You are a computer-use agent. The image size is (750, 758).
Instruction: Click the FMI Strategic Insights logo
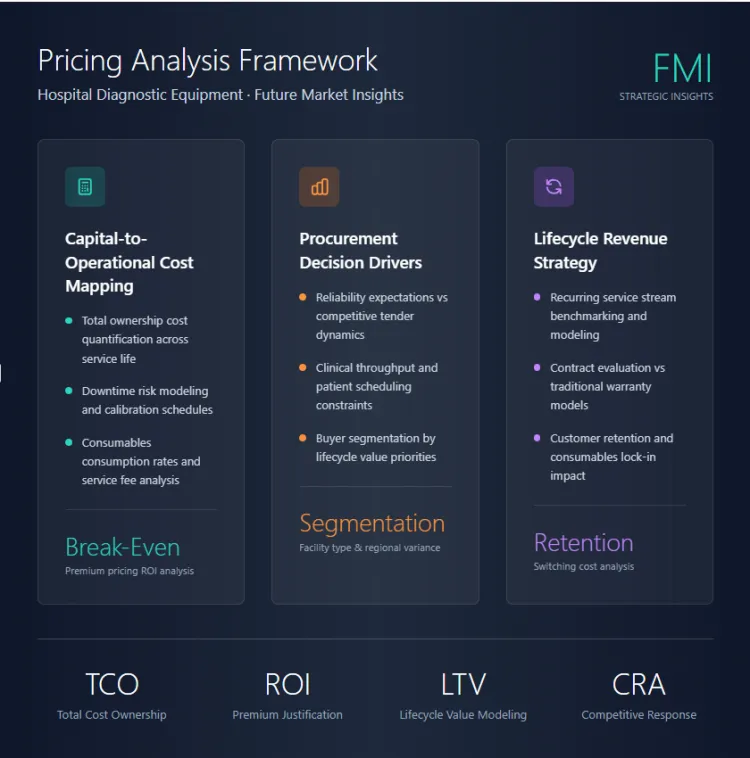667,75
